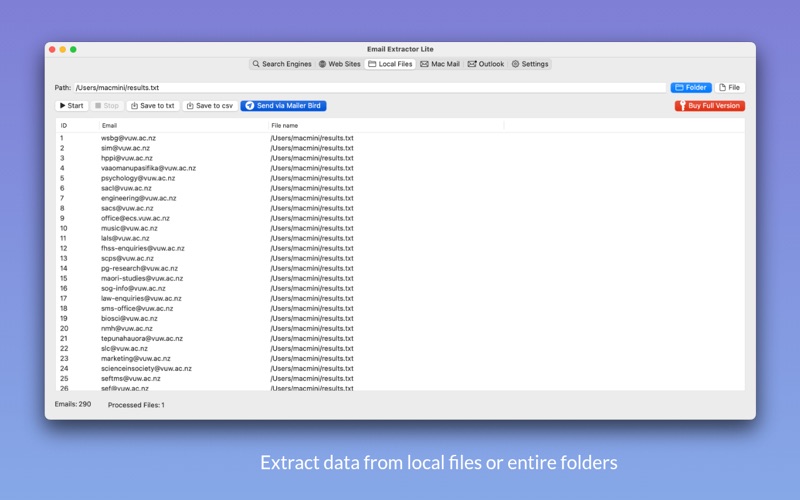The image size is (800, 500).
Task: Close the Email Extractor Lite window
Action: 52,49
